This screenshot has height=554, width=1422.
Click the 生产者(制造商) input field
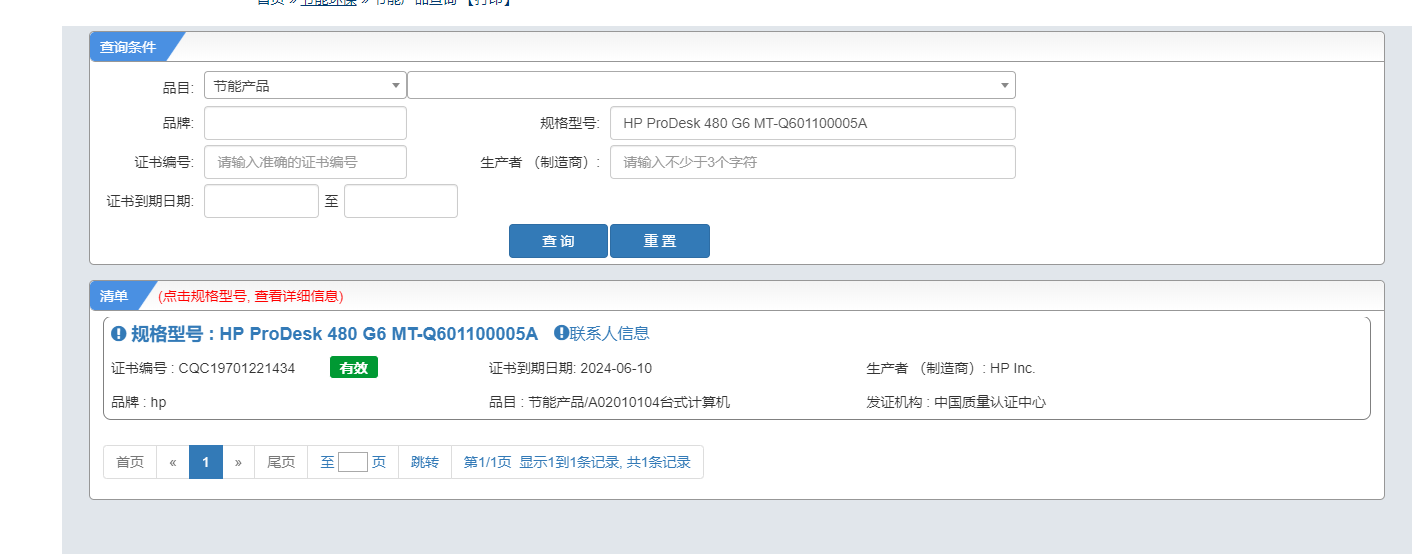[x=812, y=162]
